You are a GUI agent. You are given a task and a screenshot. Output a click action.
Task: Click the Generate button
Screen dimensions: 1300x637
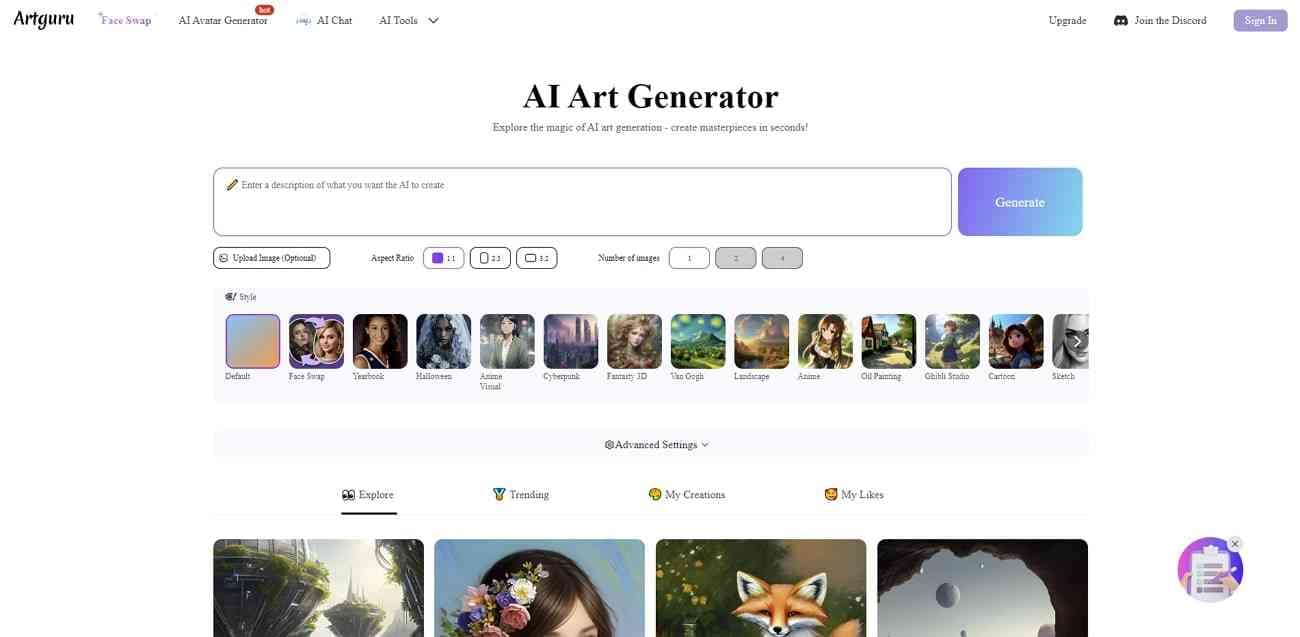tap(1020, 202)
